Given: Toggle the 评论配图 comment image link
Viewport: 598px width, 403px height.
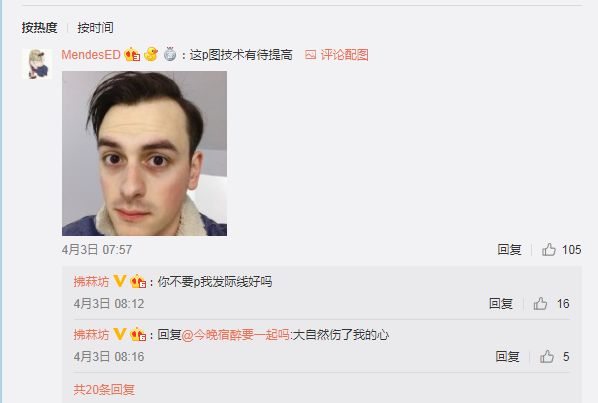Looking at the screenshot, I should point(336,55).
